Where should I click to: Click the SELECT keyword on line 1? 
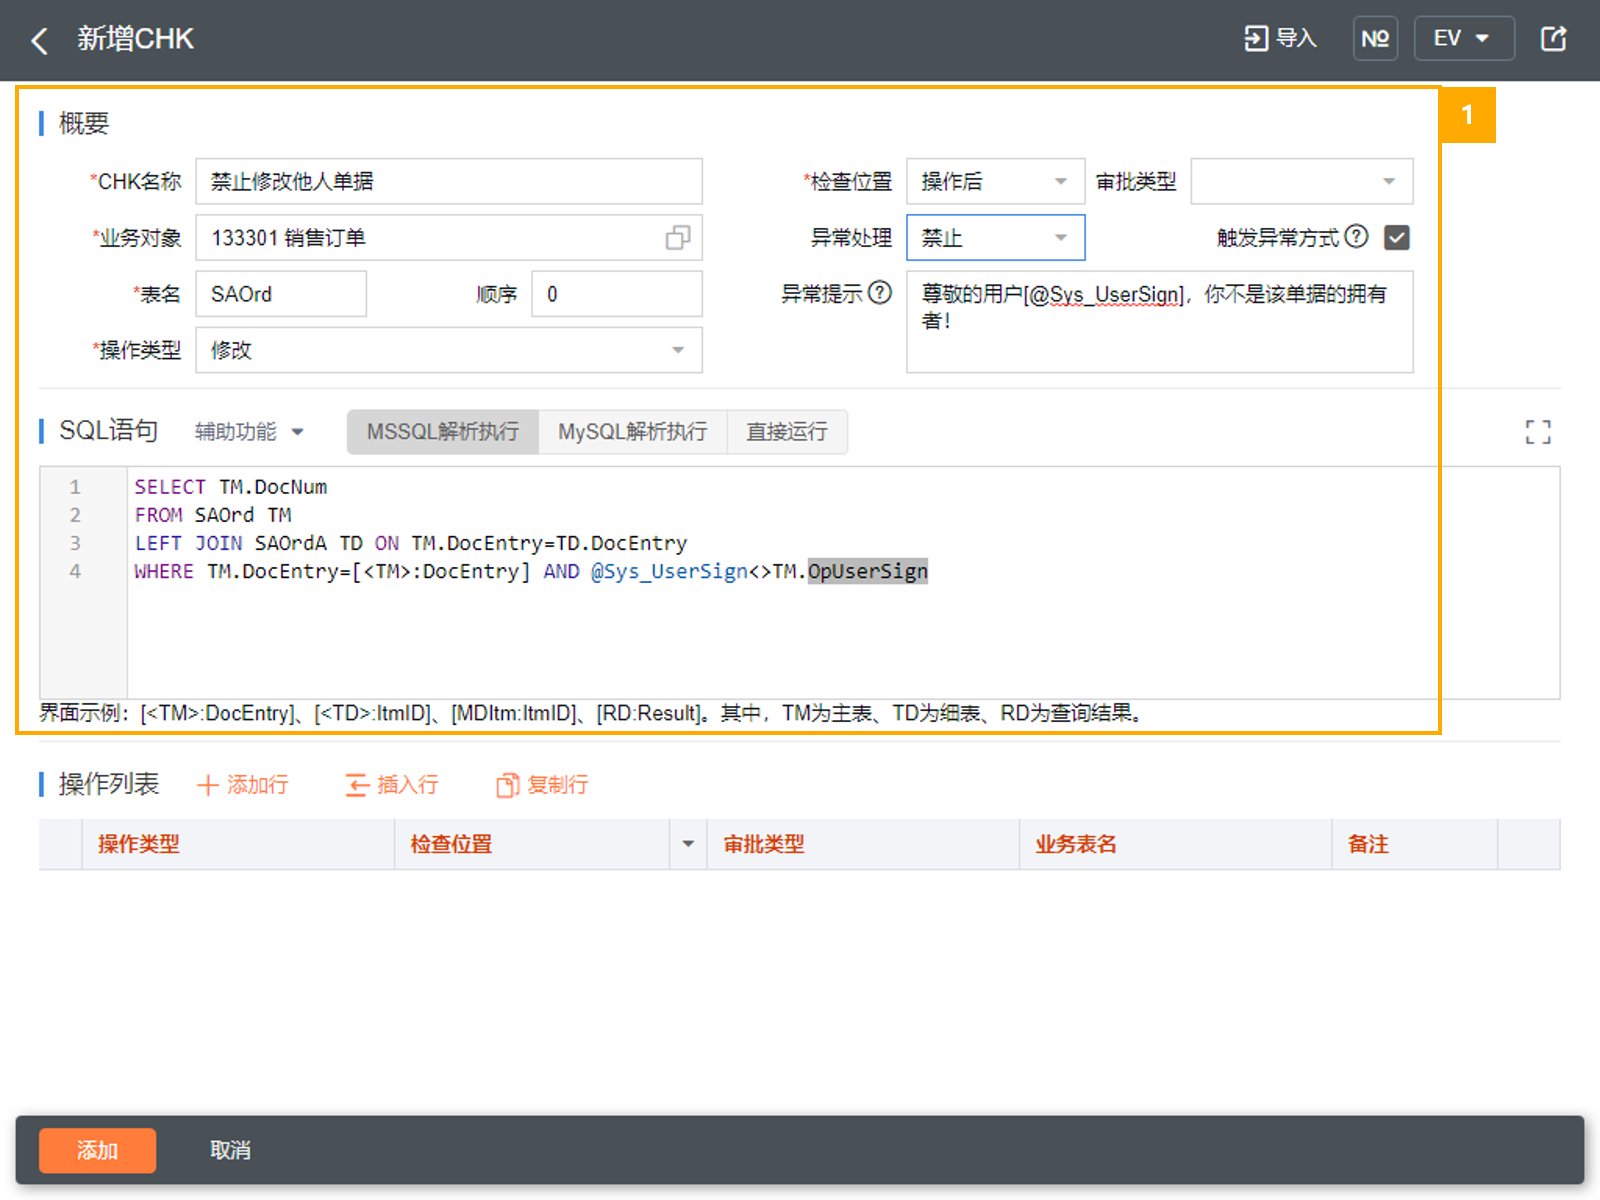click(x=170, y=487)
